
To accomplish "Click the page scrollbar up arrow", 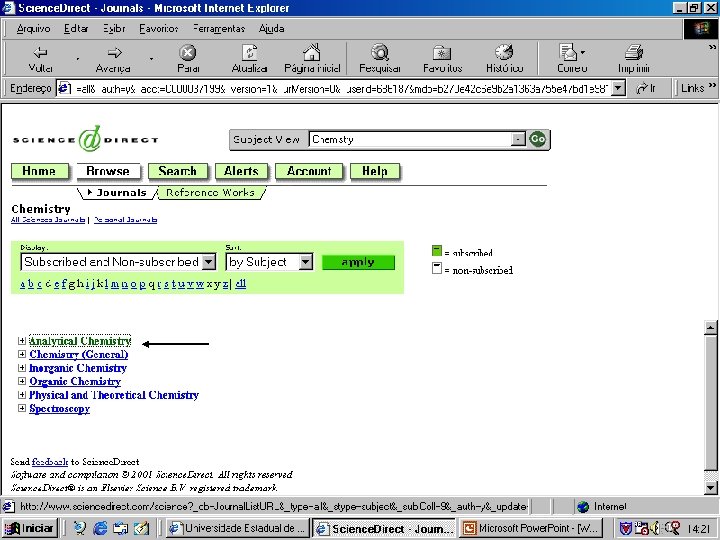I will tap(710, 328).
